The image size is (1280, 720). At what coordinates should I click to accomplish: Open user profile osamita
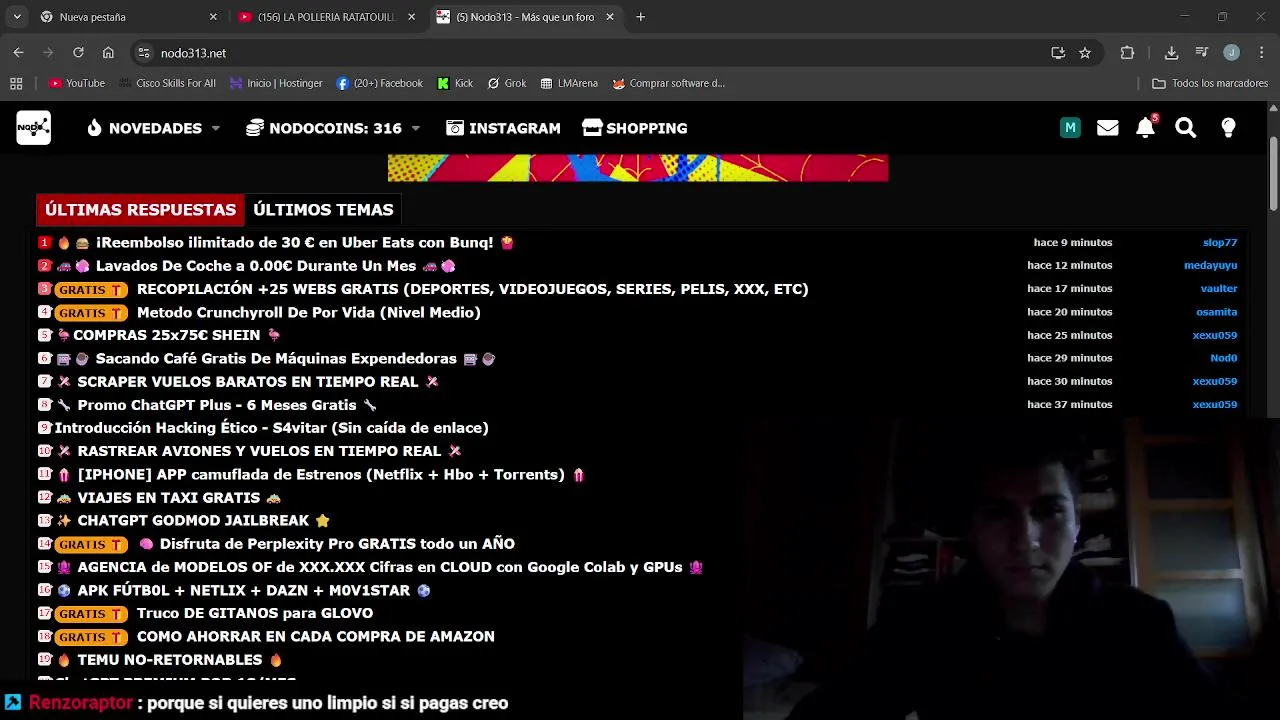1217,312
